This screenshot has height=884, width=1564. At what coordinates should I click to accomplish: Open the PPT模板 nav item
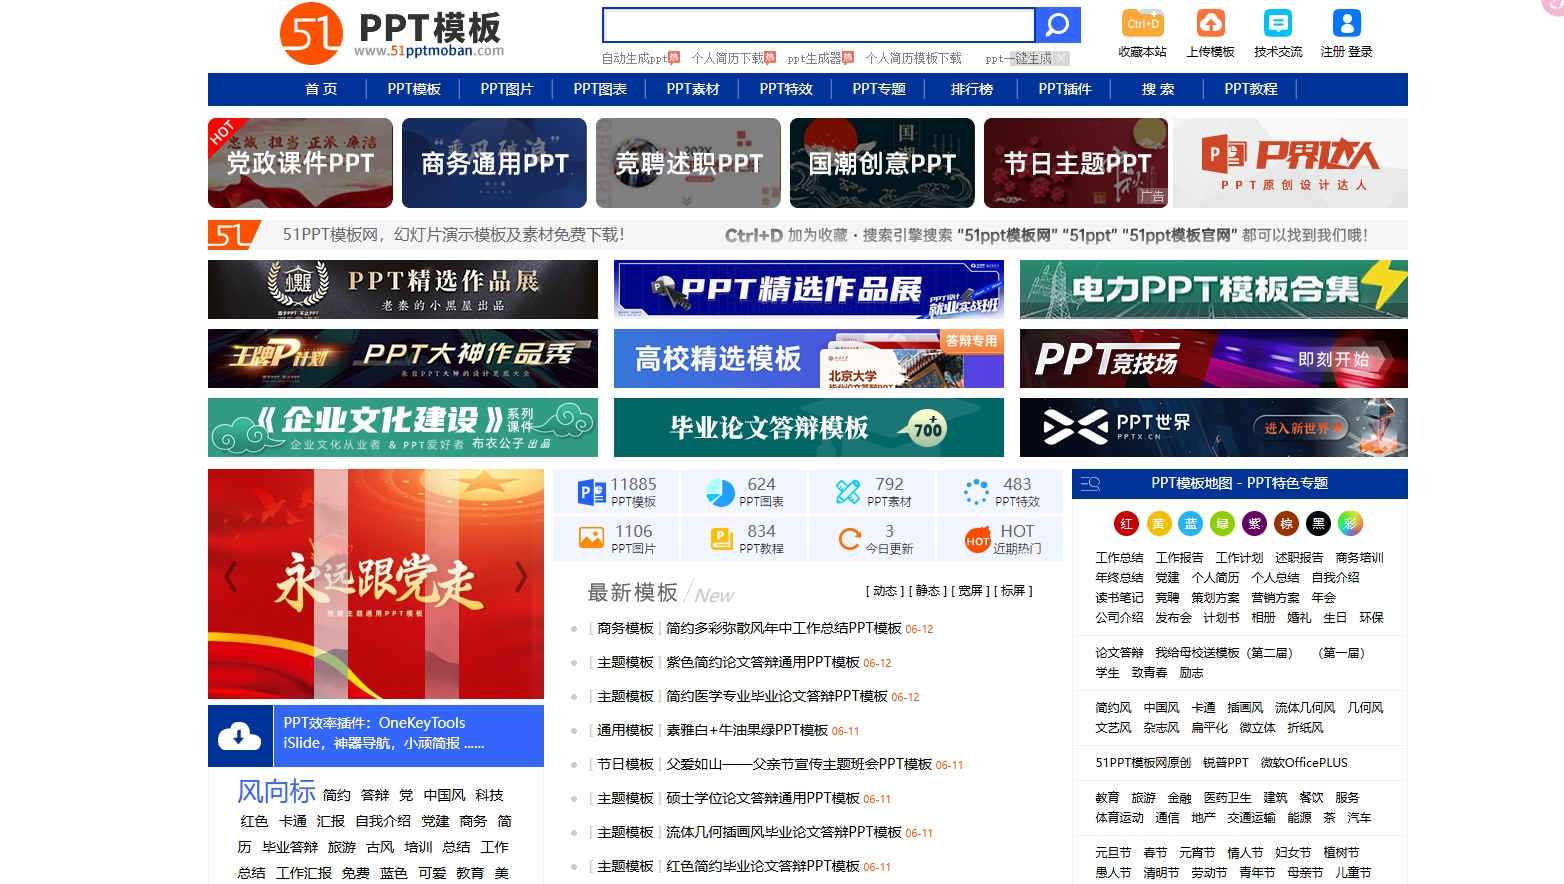414,89
